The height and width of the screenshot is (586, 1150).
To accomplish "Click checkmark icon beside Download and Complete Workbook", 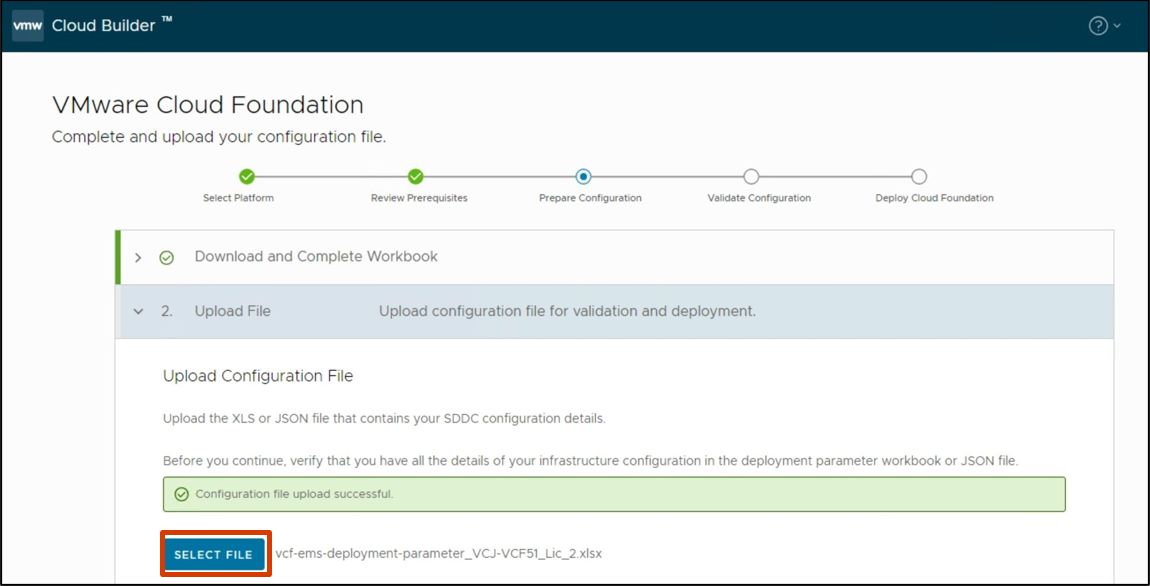I will tap(166, 257).
